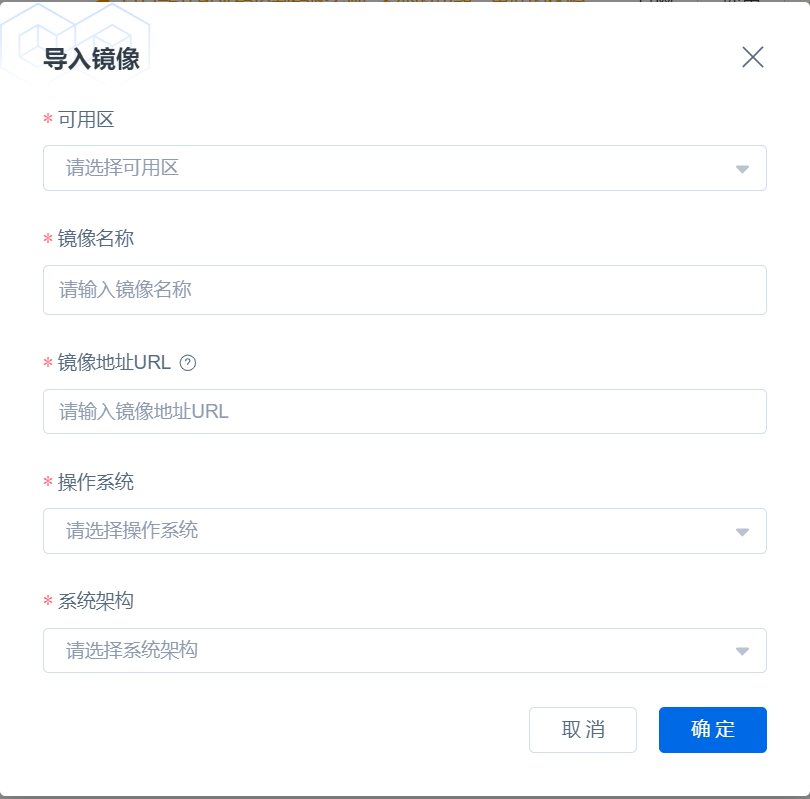Click the 镜像地址URL label text
This screenshot has width=810, height=799.
click(x=114, y=362)
